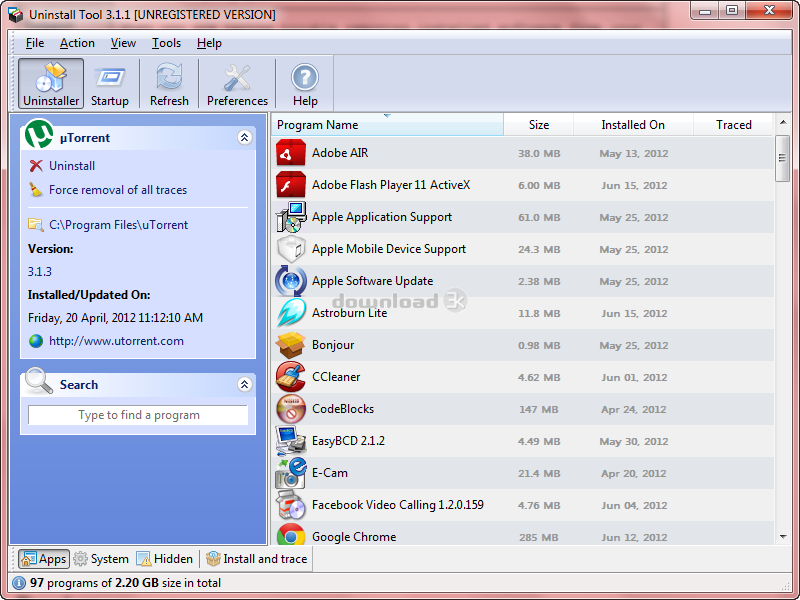Select the EasyBCD 2.1.2 row name
The width and height of the screenshot is (800, 600).
click(x=348, y=441)
